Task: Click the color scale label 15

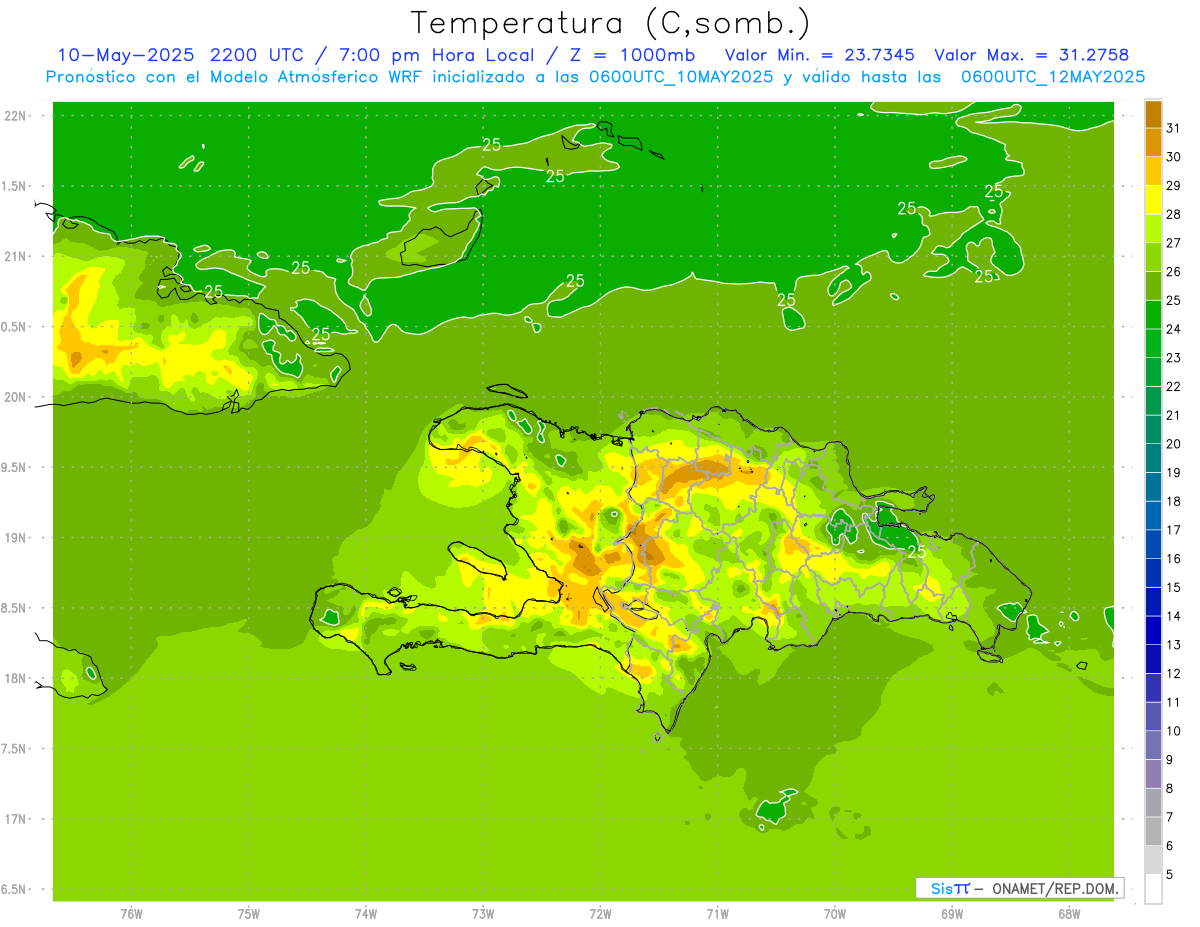Action: click(x=1173, y=587)
